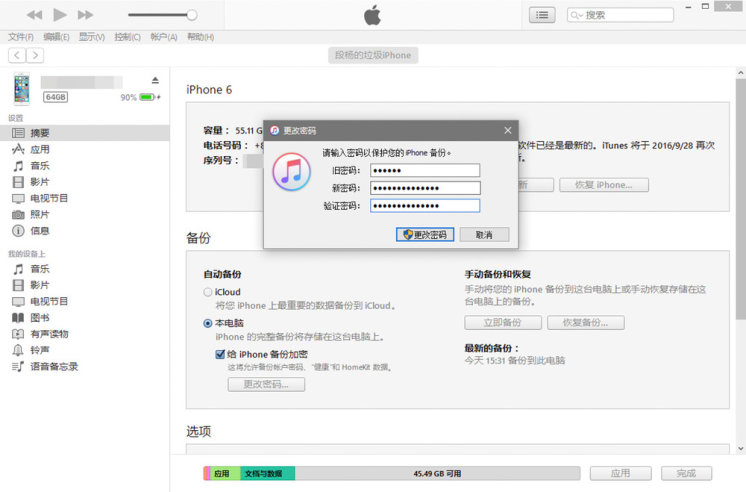Open the 编辑(E) menu
746x492 pixels.
coord(56,37)
